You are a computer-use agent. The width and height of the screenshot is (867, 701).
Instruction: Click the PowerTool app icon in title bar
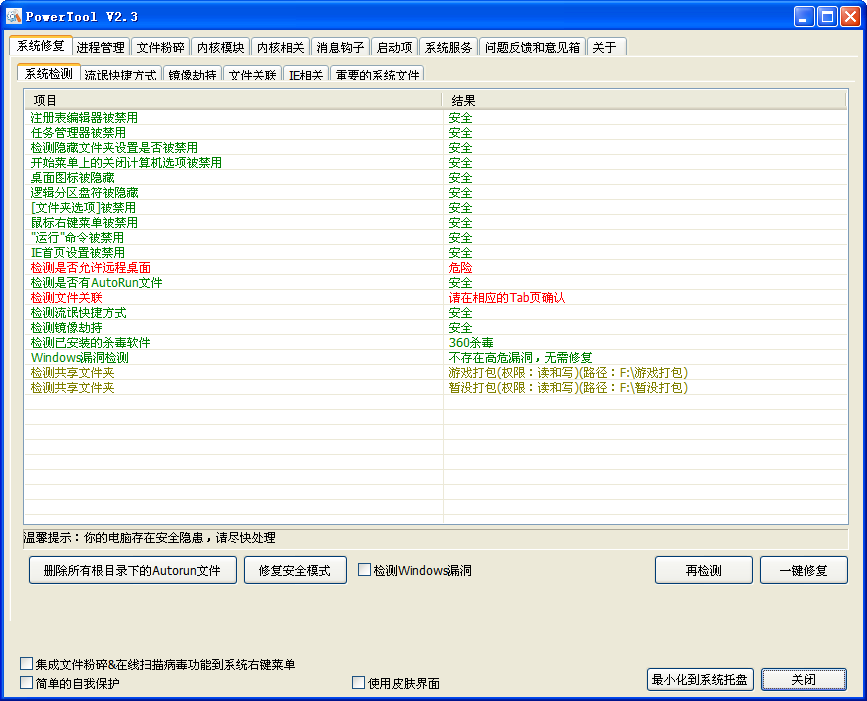[14, 16]
